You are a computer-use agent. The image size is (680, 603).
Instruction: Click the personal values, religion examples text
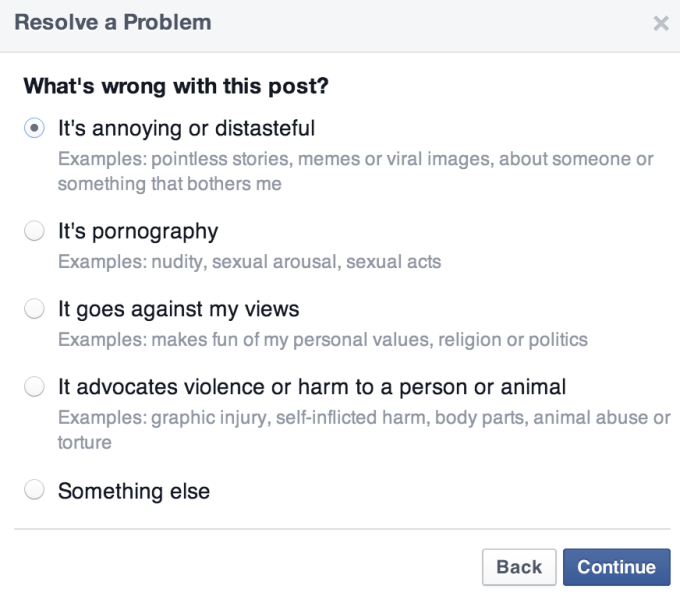tap(322, 339)
